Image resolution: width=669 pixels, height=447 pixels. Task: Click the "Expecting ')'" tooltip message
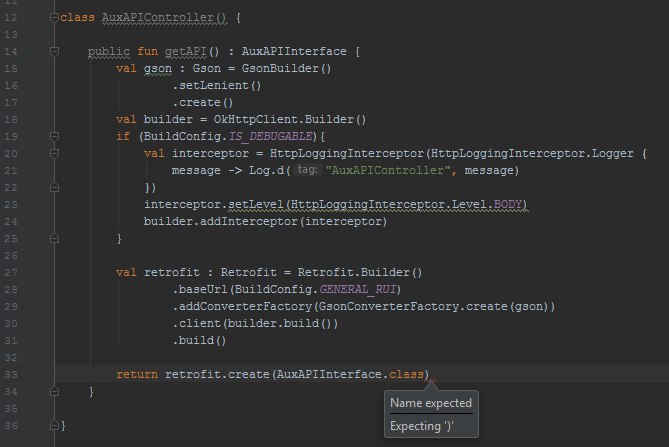pos(422,426)
